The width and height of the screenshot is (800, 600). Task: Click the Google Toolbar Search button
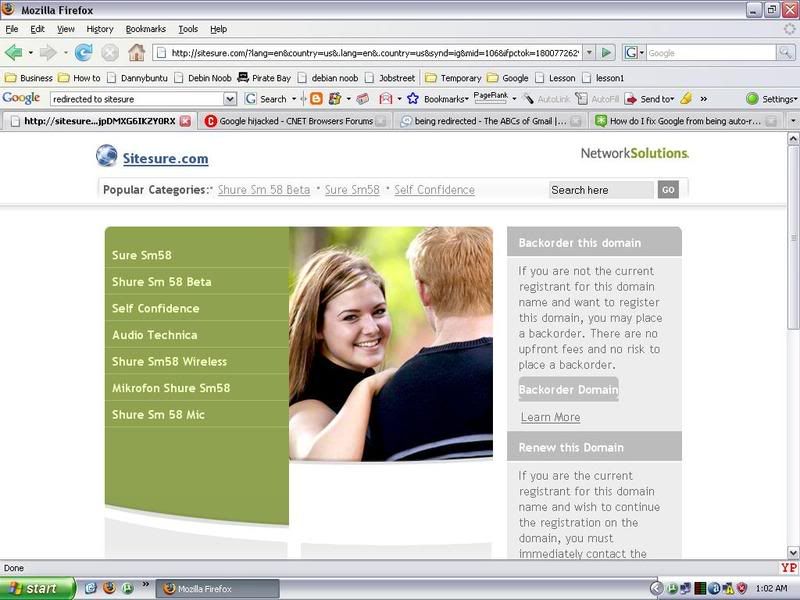click(x=266, y=98)
